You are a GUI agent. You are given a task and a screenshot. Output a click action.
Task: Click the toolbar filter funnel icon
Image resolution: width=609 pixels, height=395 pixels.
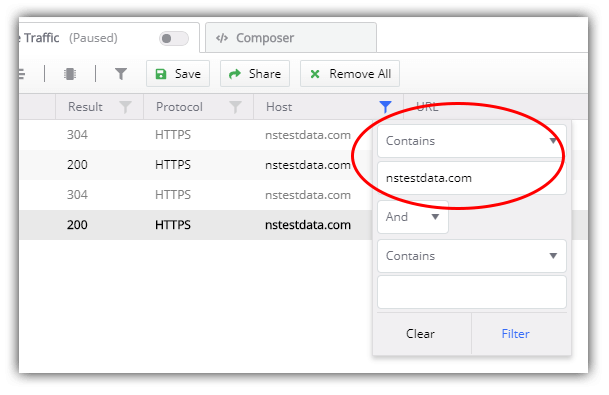[x=121, y=74]
